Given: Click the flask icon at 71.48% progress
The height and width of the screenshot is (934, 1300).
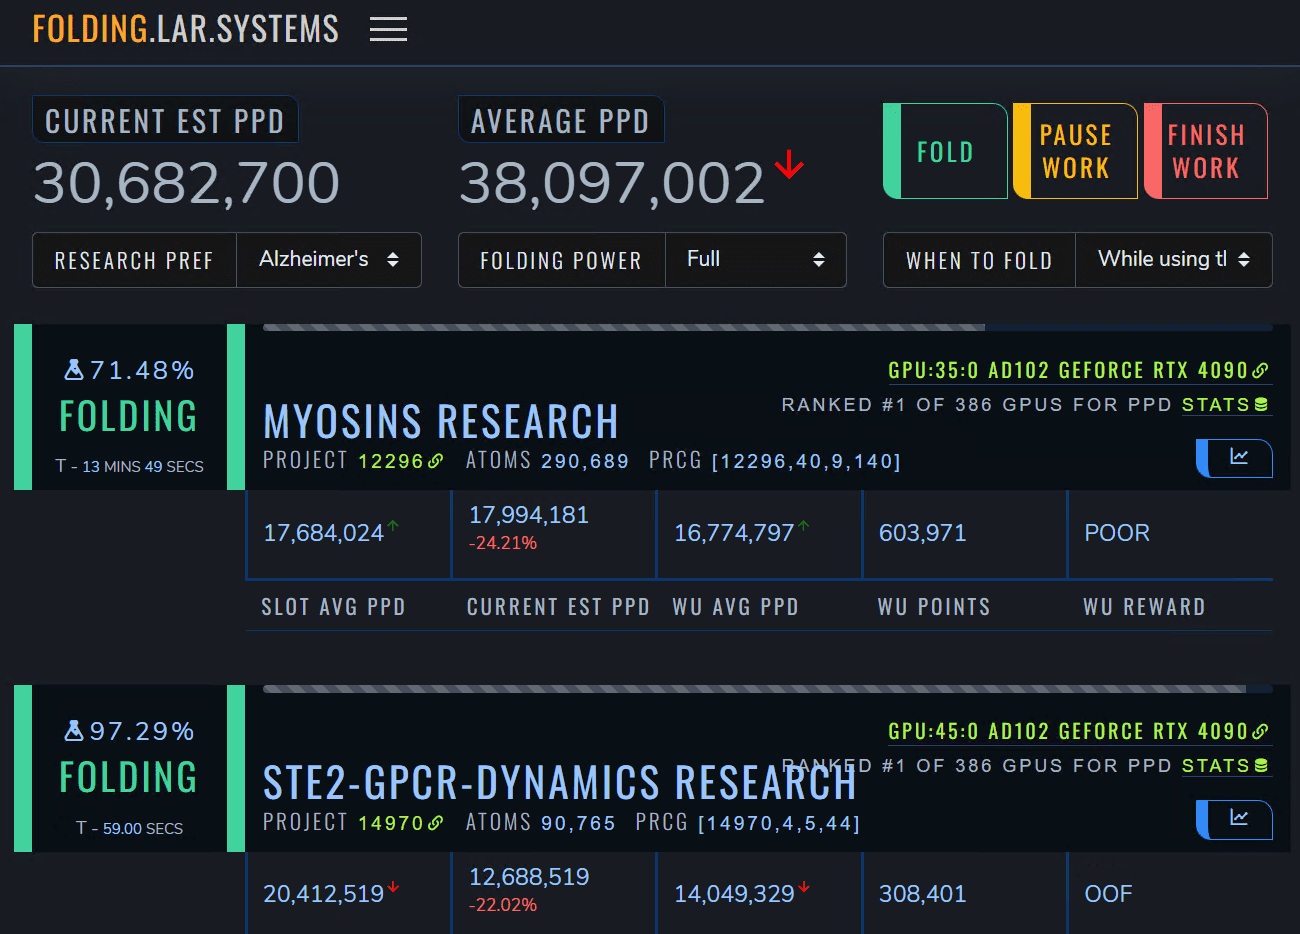Looking at the screenshot, I should tap(74, 370).
